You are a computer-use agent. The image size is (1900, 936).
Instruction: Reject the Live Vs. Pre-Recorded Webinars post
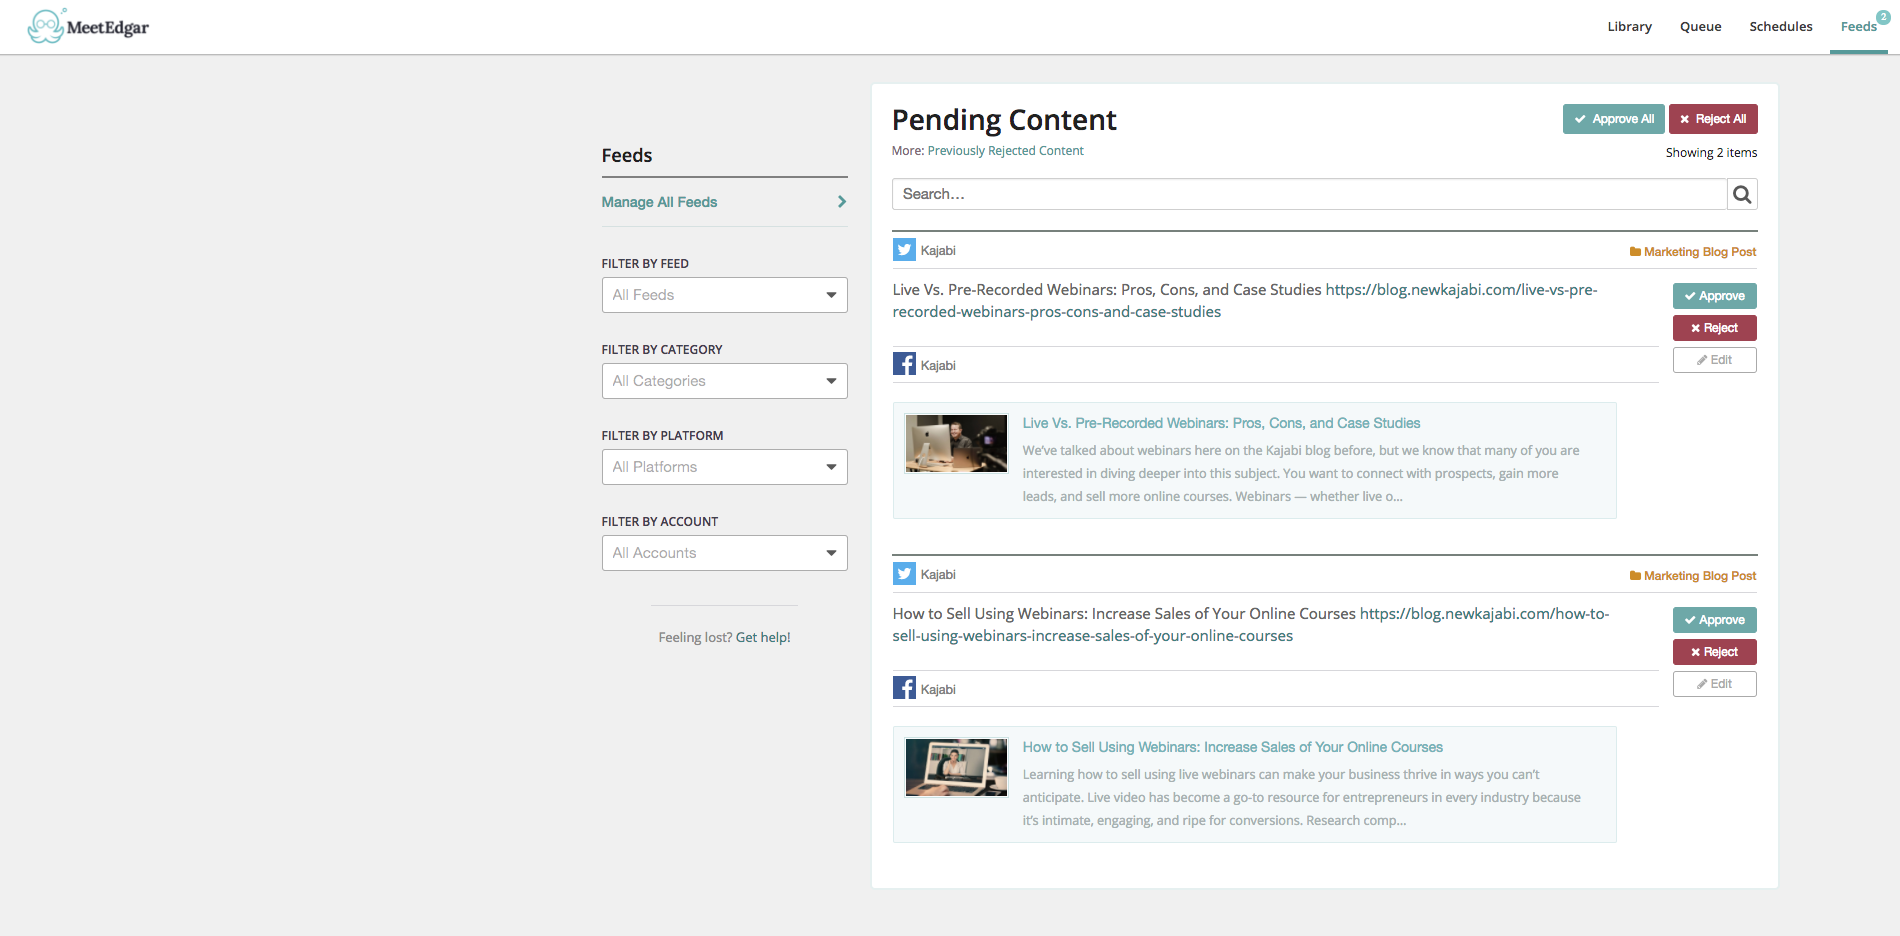tap(1714, 328)
